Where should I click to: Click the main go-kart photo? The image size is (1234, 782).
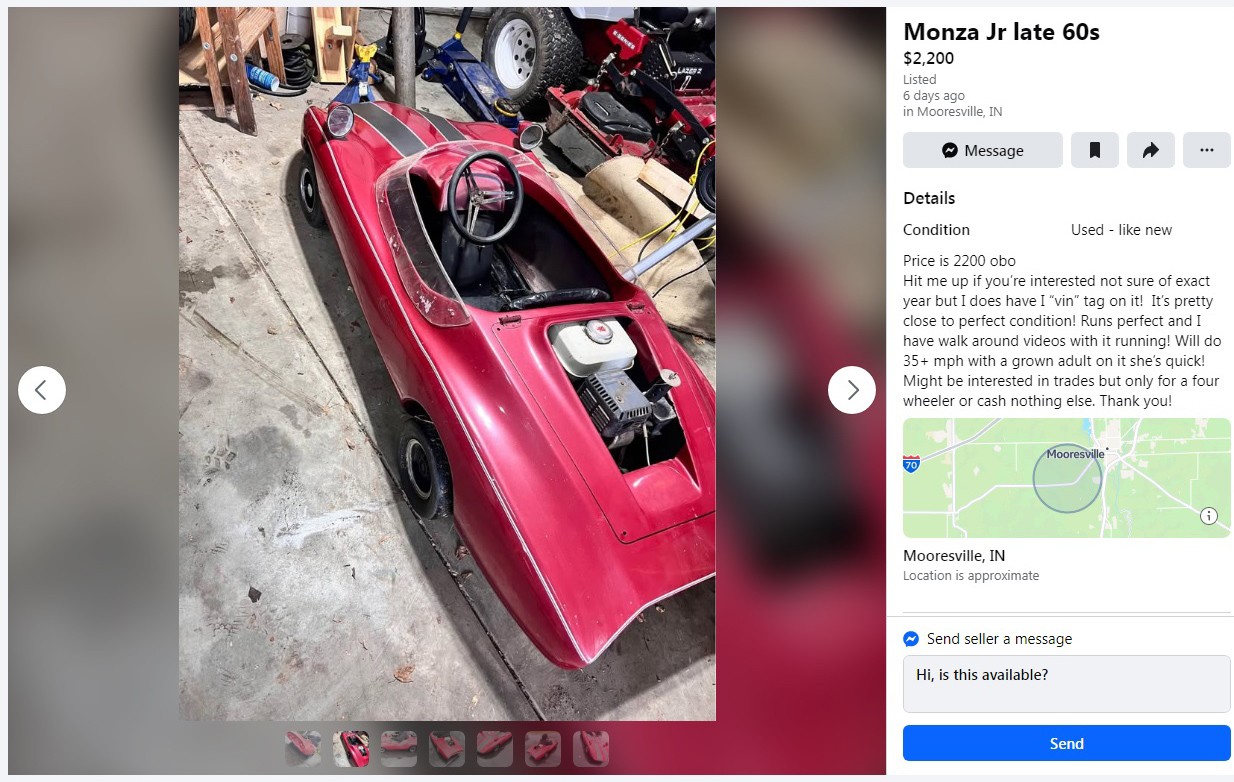tap(447, 364)
